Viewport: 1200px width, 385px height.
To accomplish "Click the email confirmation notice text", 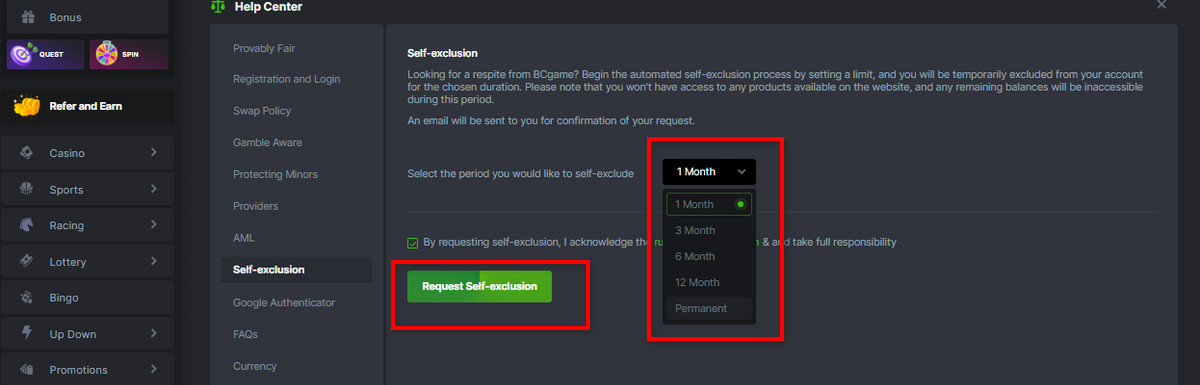I will pyautogui.click(x=552, y=121).
